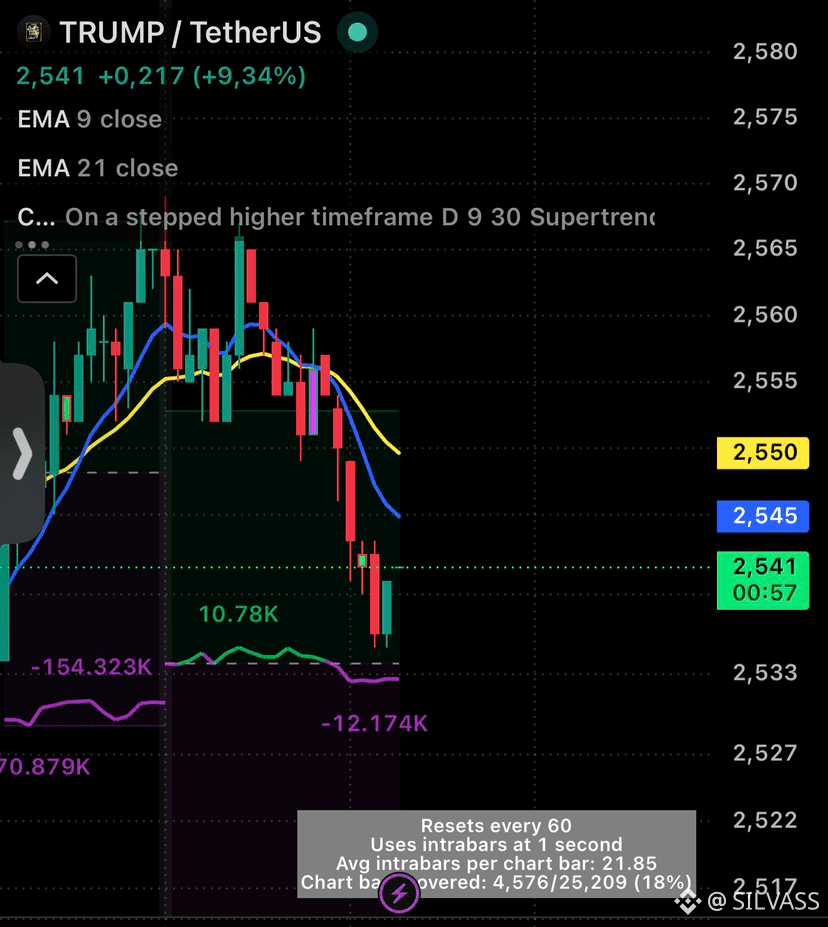Screen dimensions: 828x927
Task: Open the TRUMP / TetherUS symbol title
Action: [x=190, y=33]
